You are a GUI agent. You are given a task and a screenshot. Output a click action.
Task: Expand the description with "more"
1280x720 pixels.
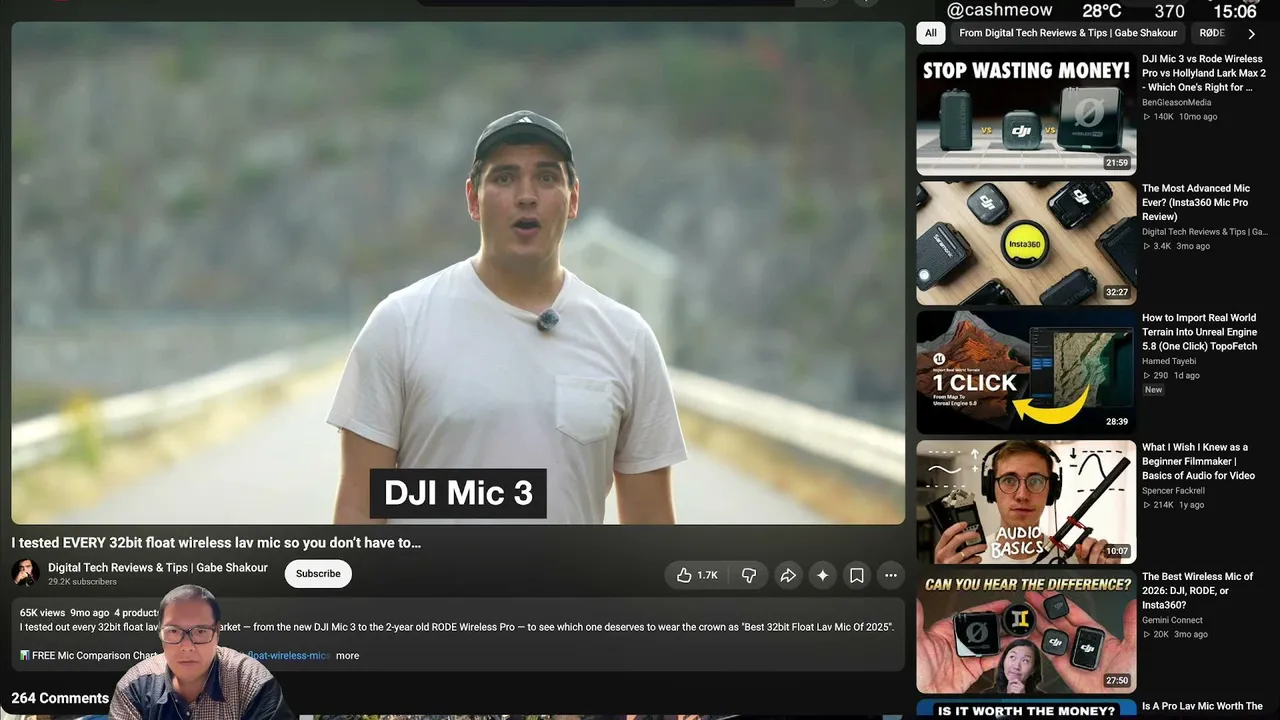pyautogui.click(x=347, y=656)
